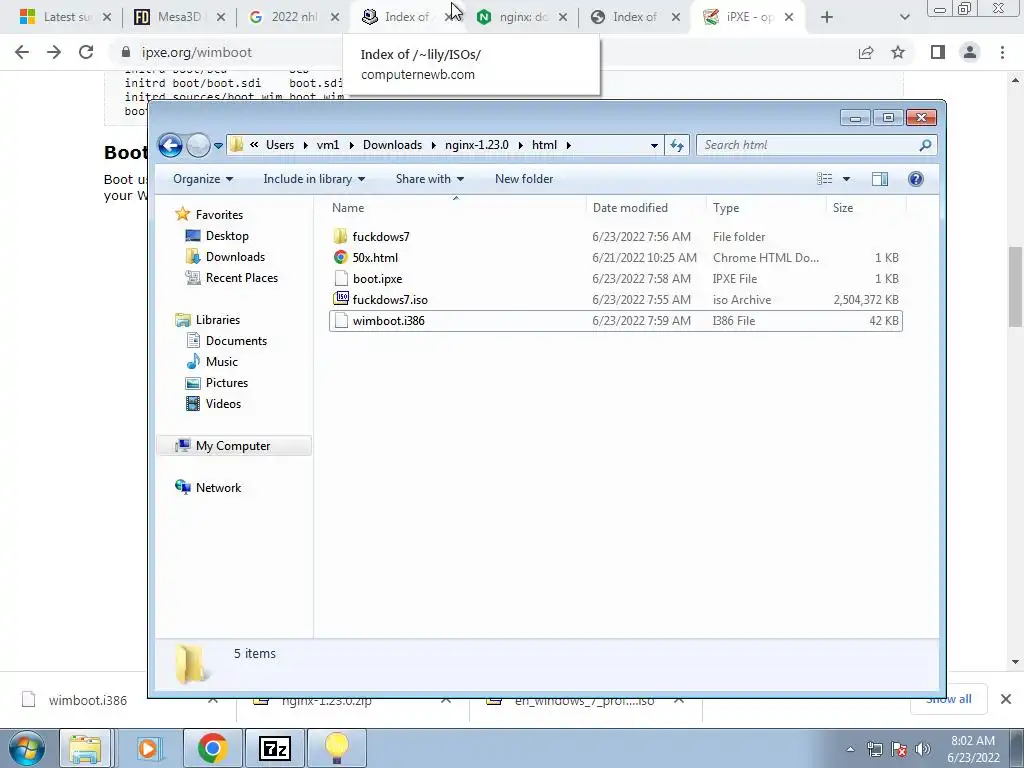Open 7-Zip from taskbar
Viewport: 1024px width, 768px height.
pos(275,748)
